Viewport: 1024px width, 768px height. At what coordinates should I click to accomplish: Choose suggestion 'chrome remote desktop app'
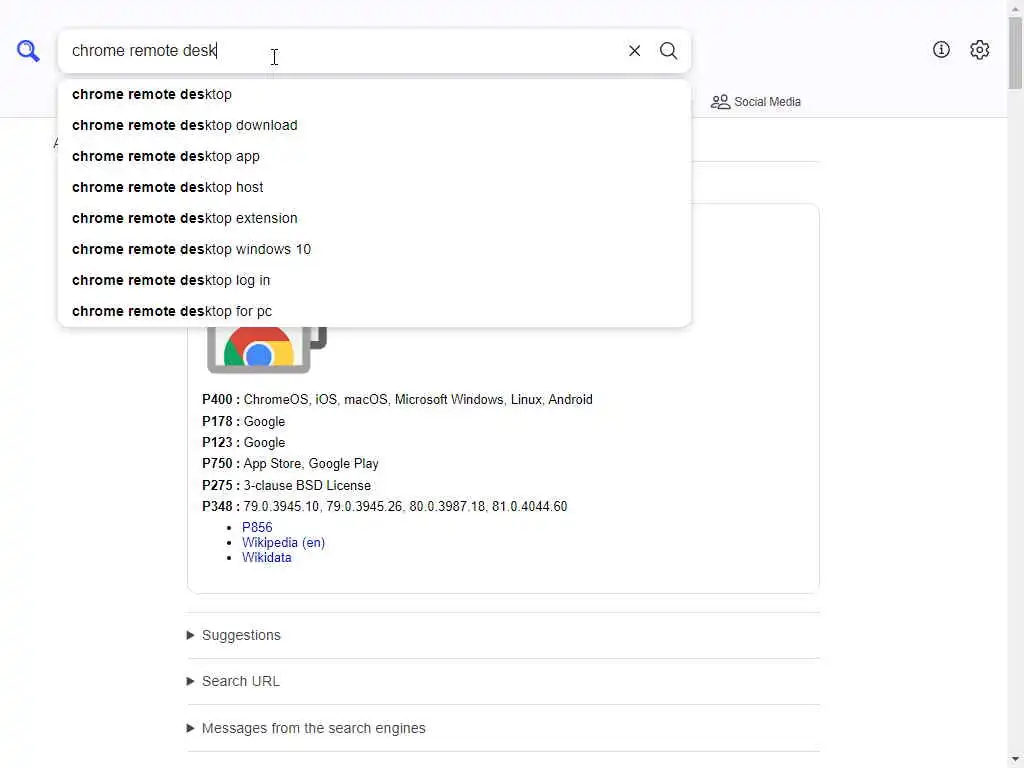tap(374, 156)
